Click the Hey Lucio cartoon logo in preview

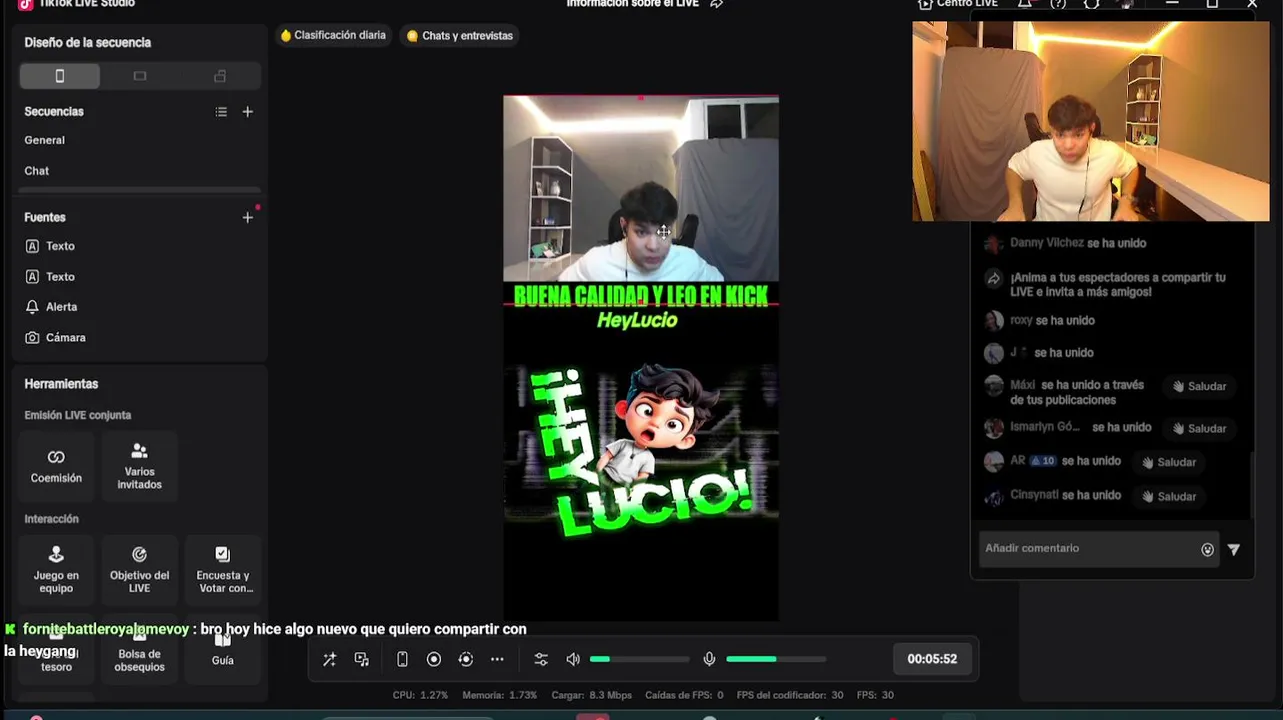pyautogui.click(x=641, y=450)
